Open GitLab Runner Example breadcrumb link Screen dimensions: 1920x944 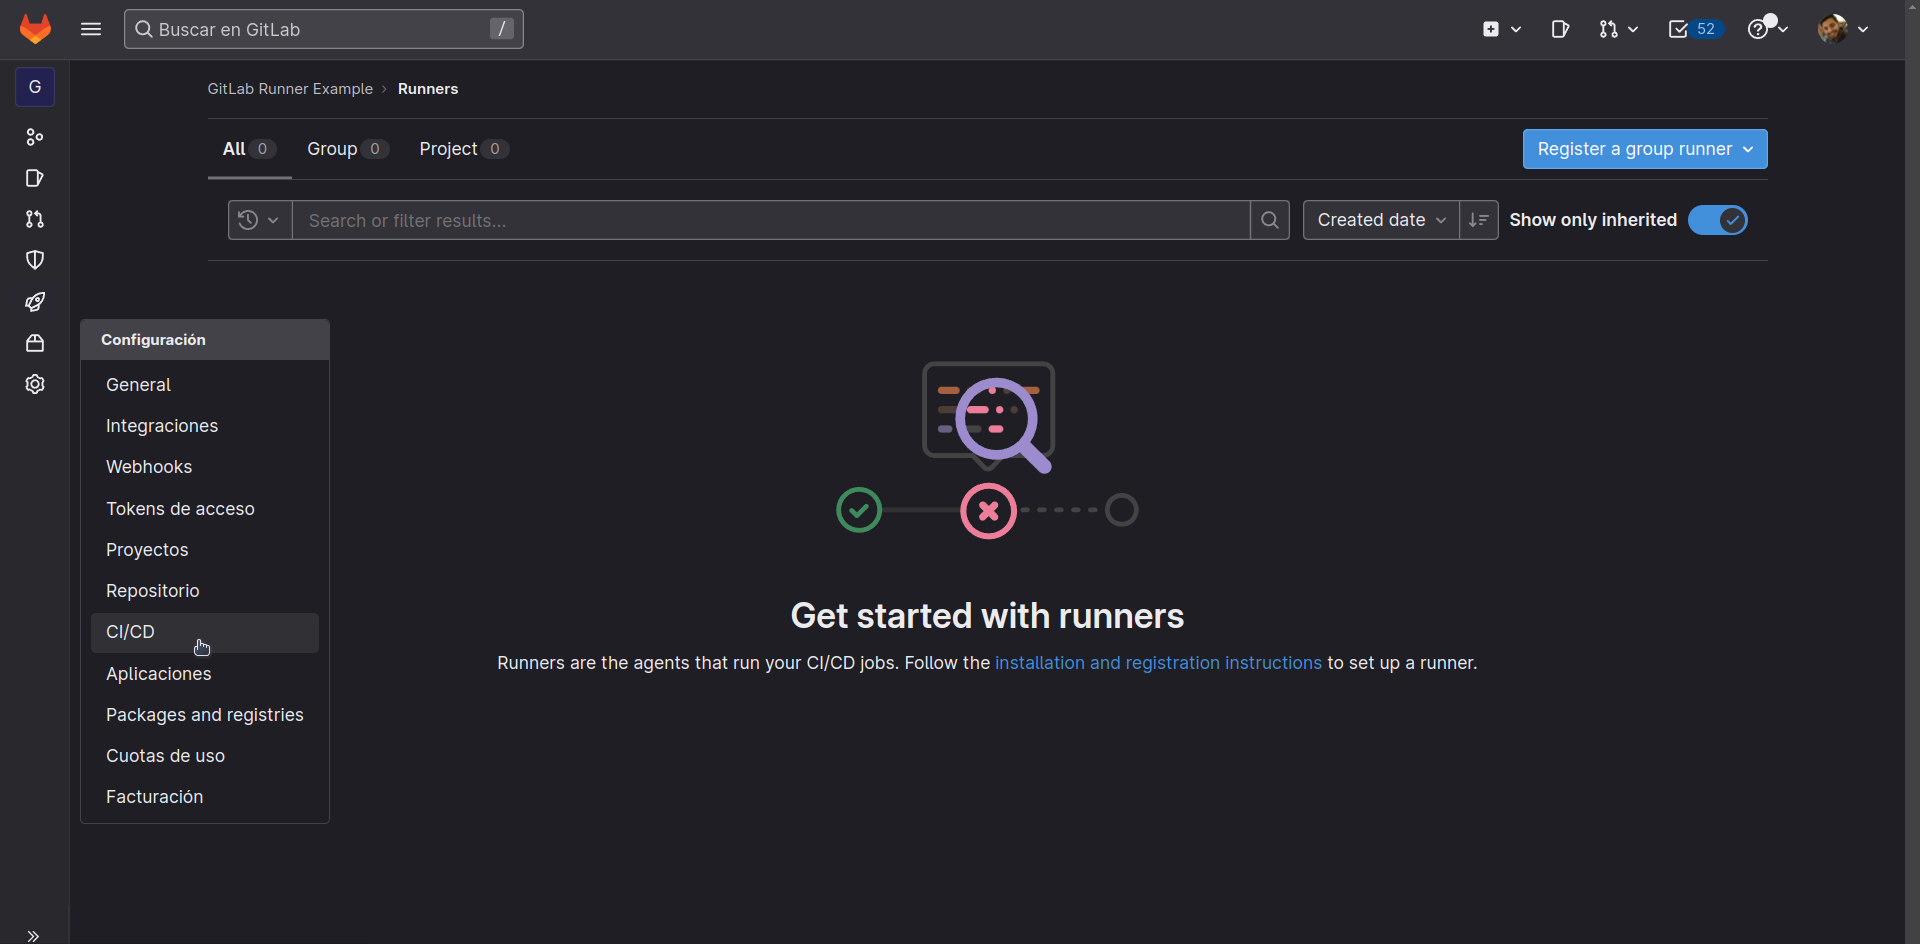click(290, 89)
